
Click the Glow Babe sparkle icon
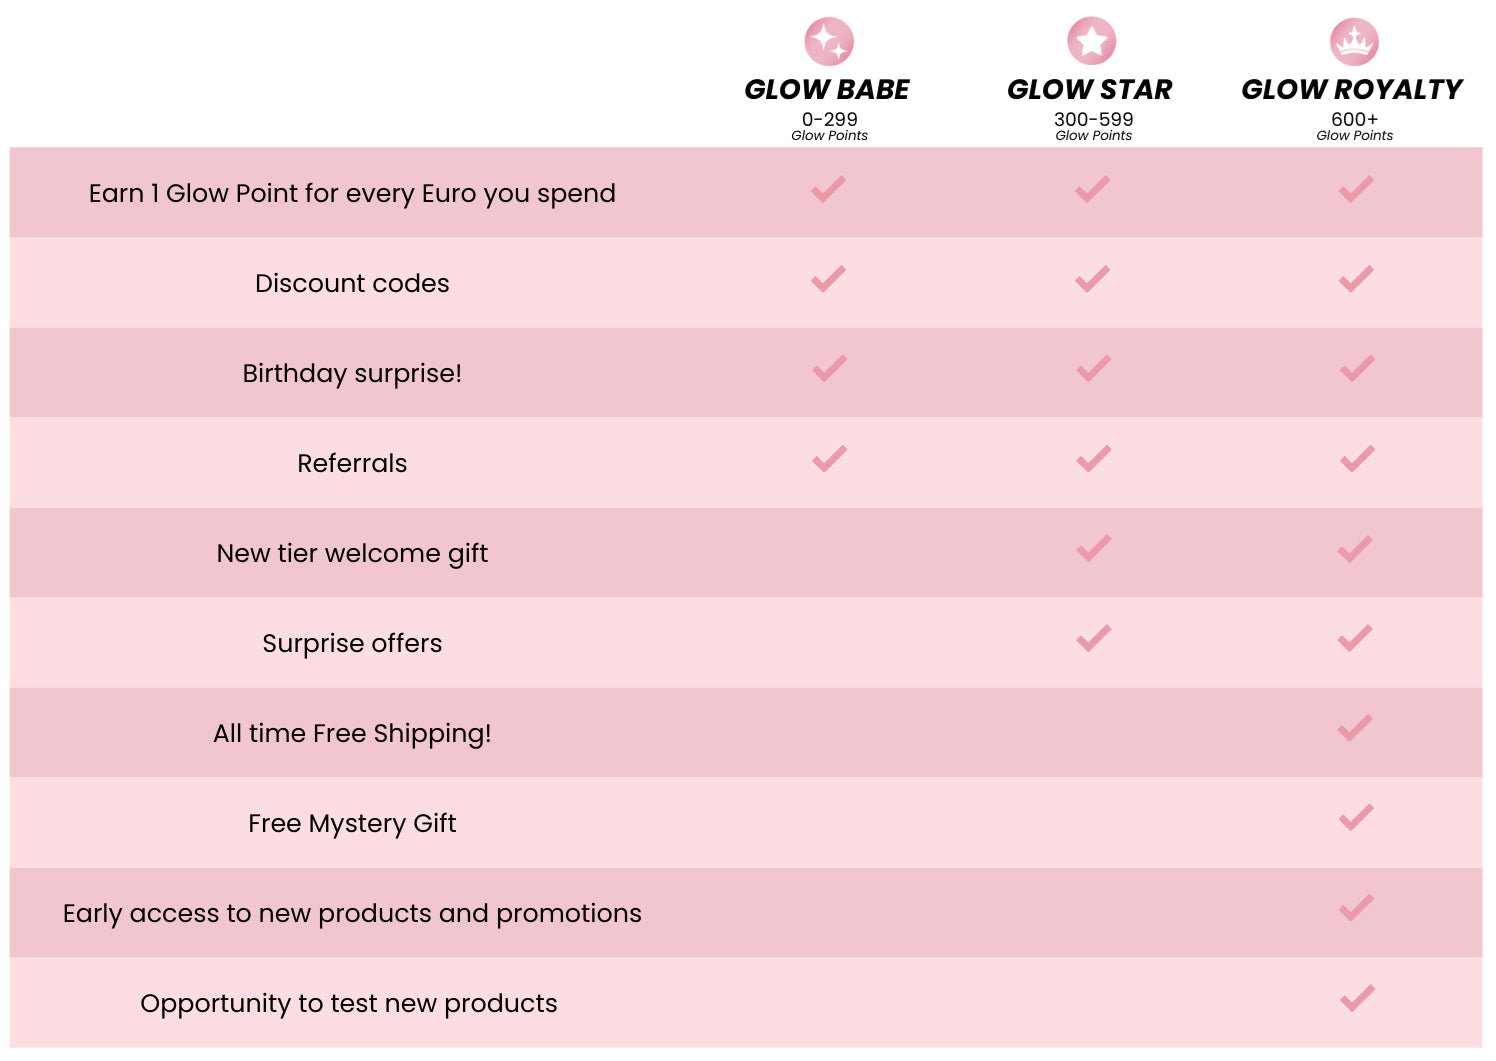(x=829, y=42)
